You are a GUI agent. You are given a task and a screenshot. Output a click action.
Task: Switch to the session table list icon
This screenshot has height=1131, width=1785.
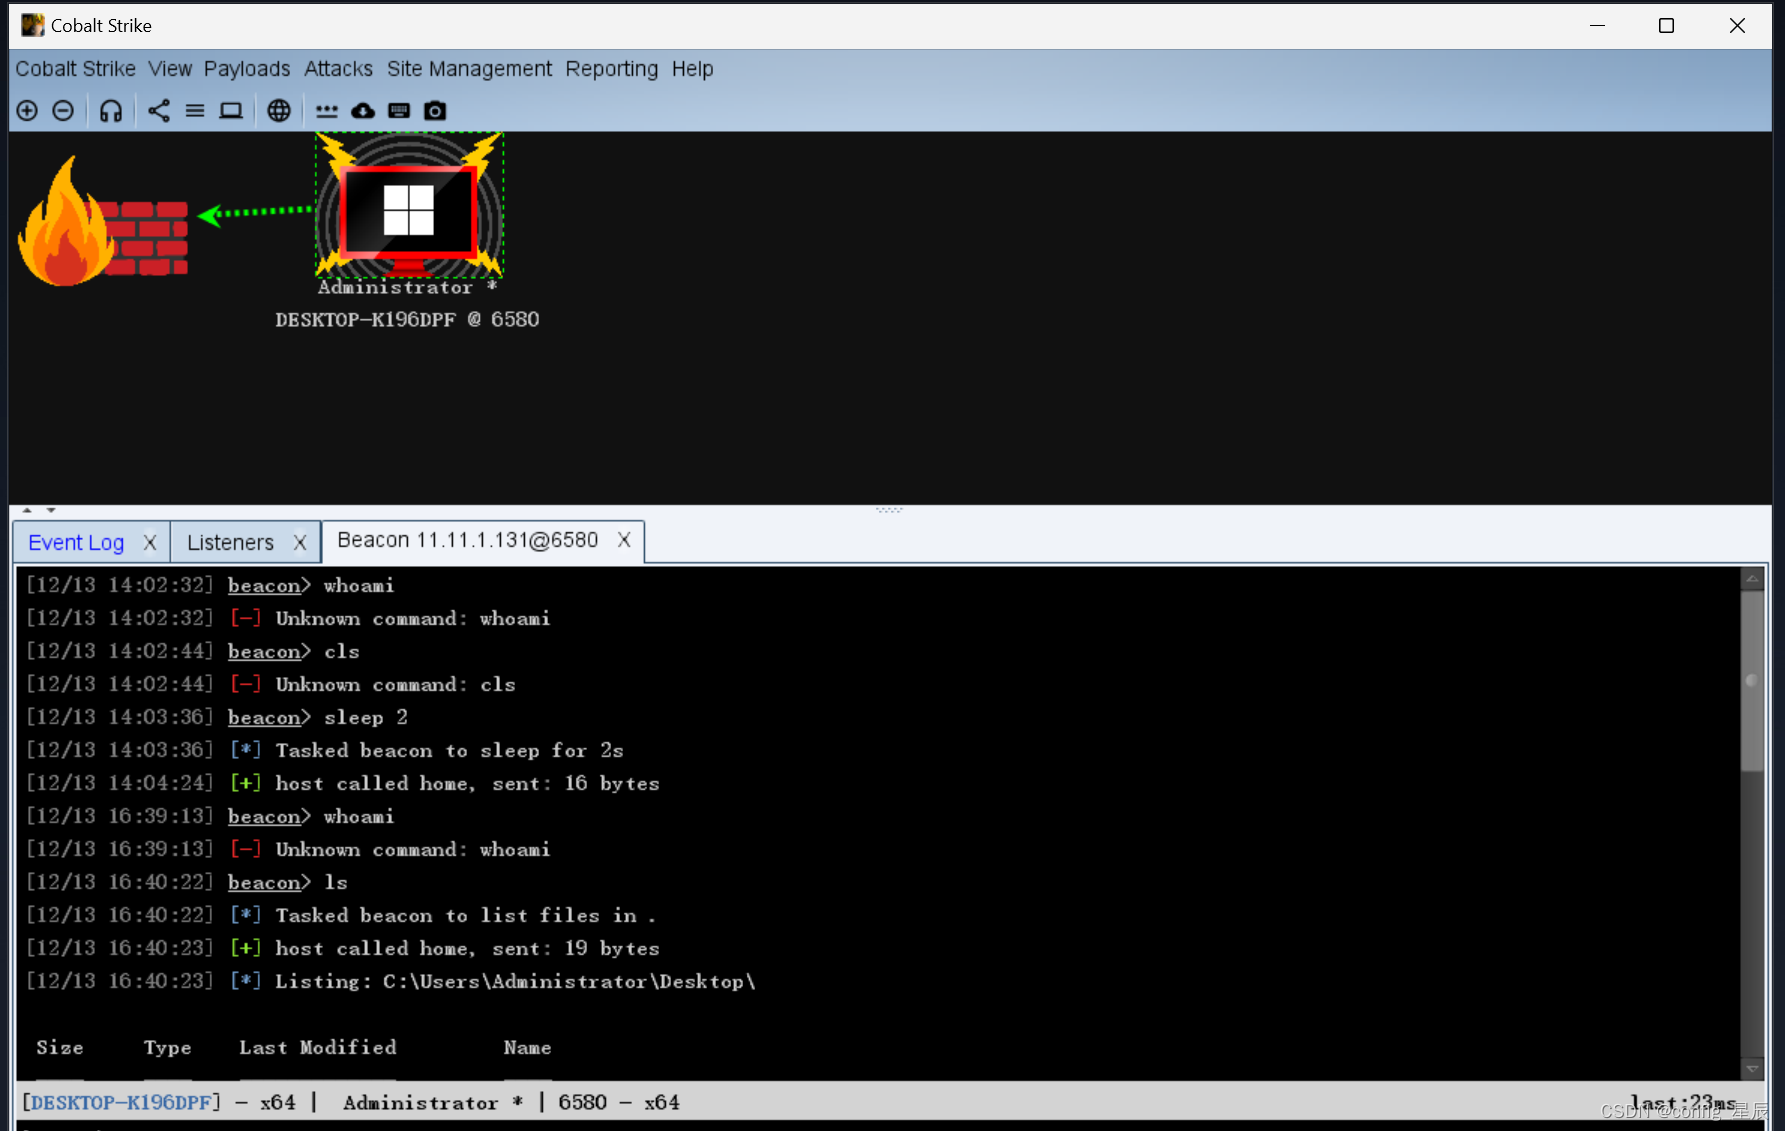195,111
